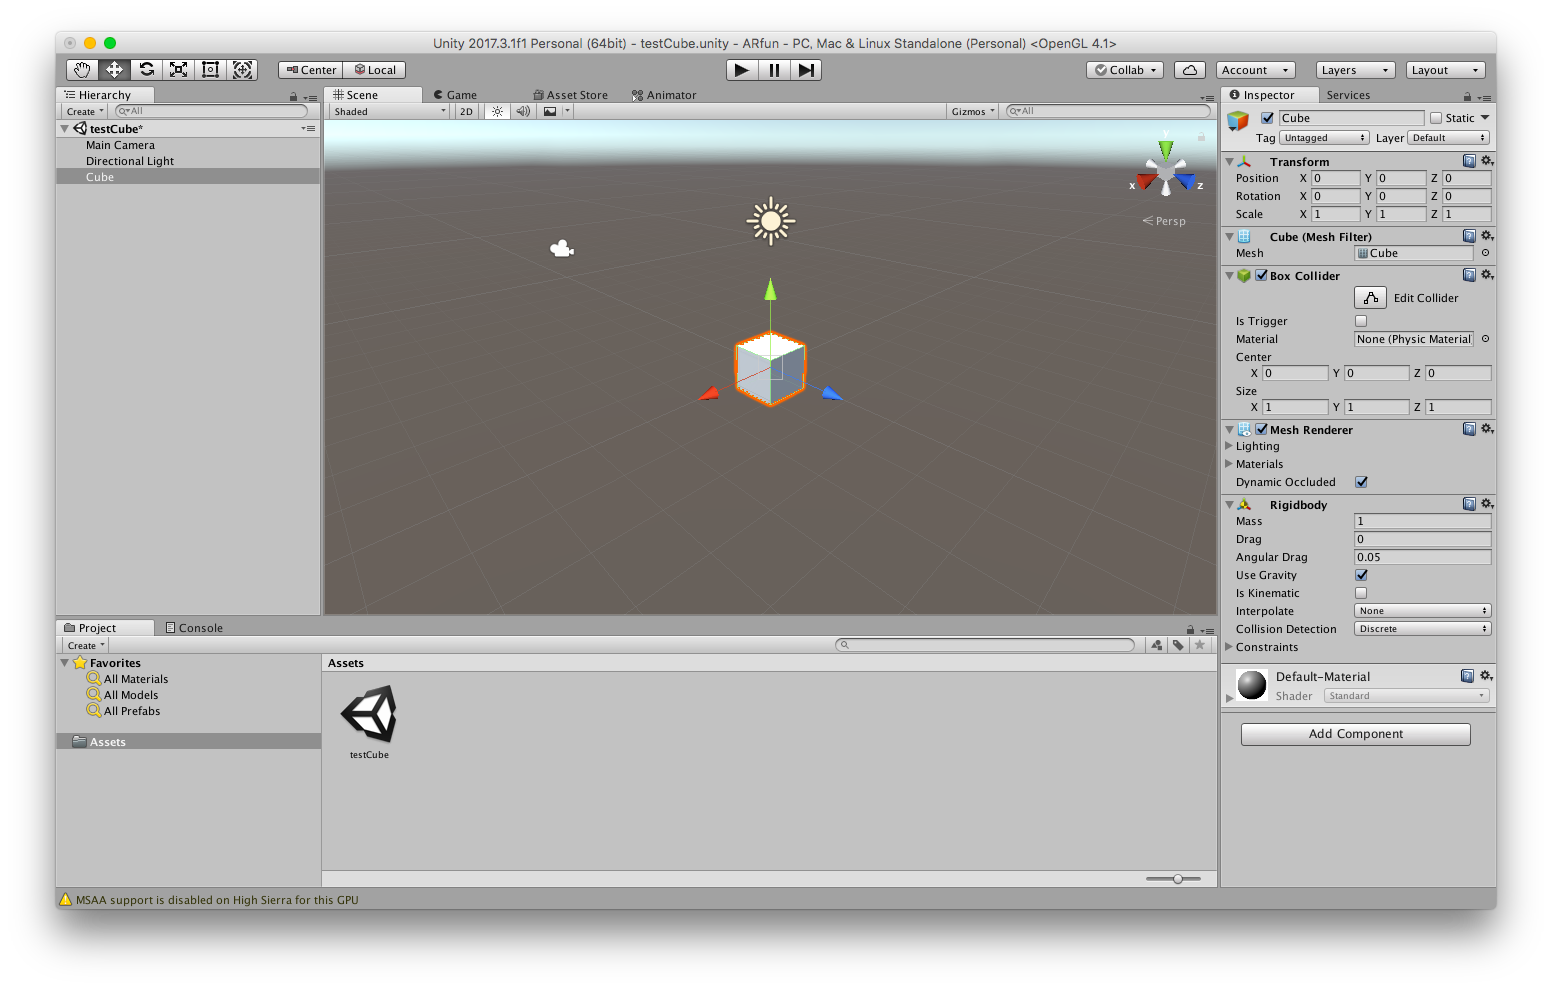
Task: Switch to the Services tab
Action: coord(1348,95)
